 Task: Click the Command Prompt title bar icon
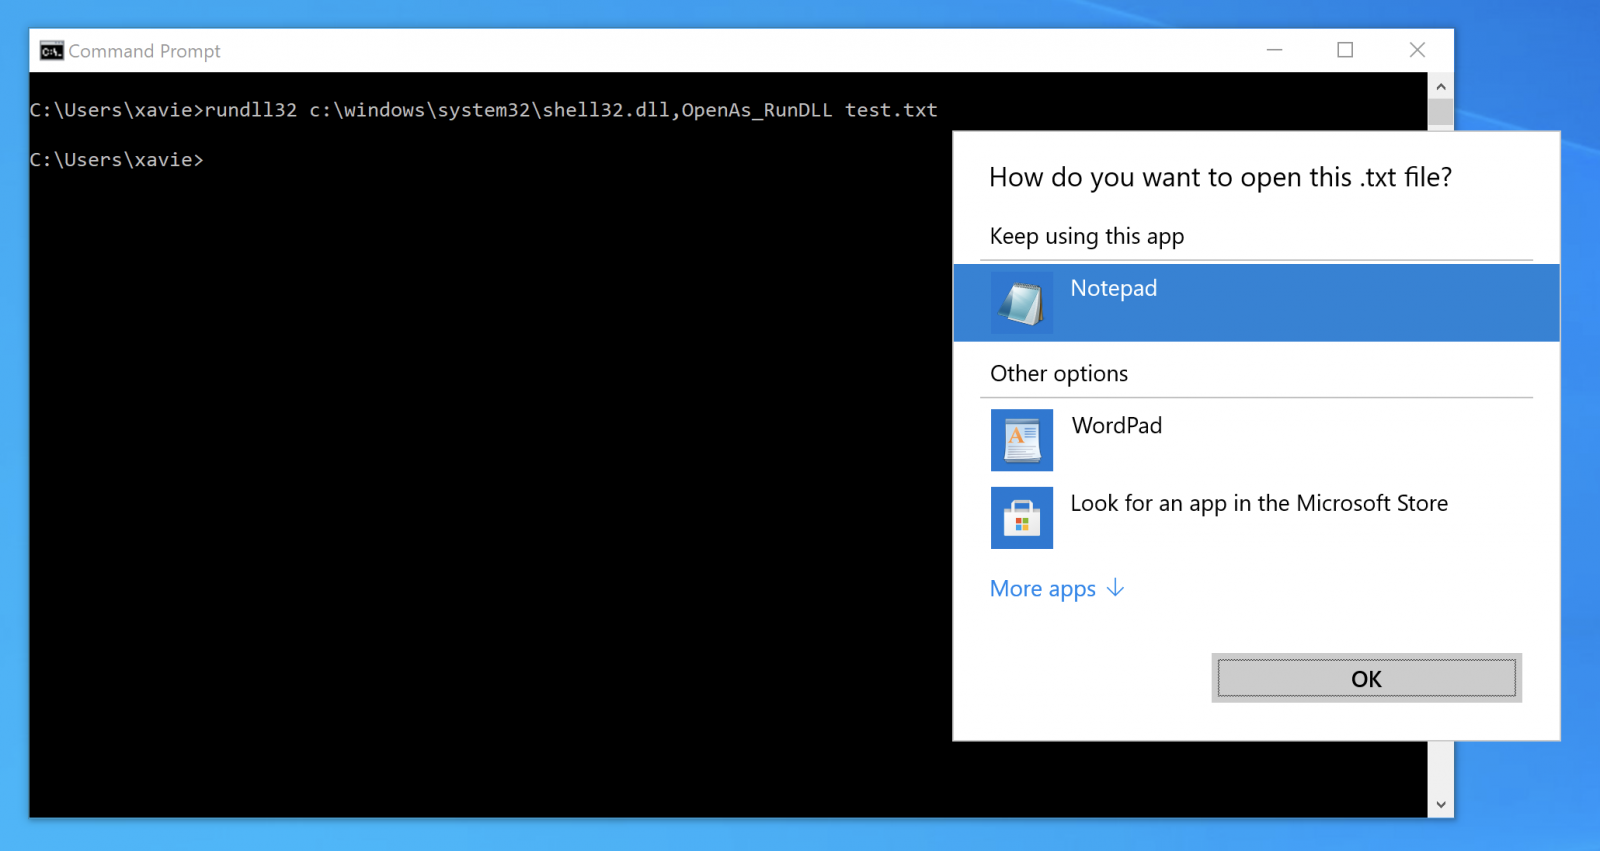pyautogui.click(x=51, y=51)
